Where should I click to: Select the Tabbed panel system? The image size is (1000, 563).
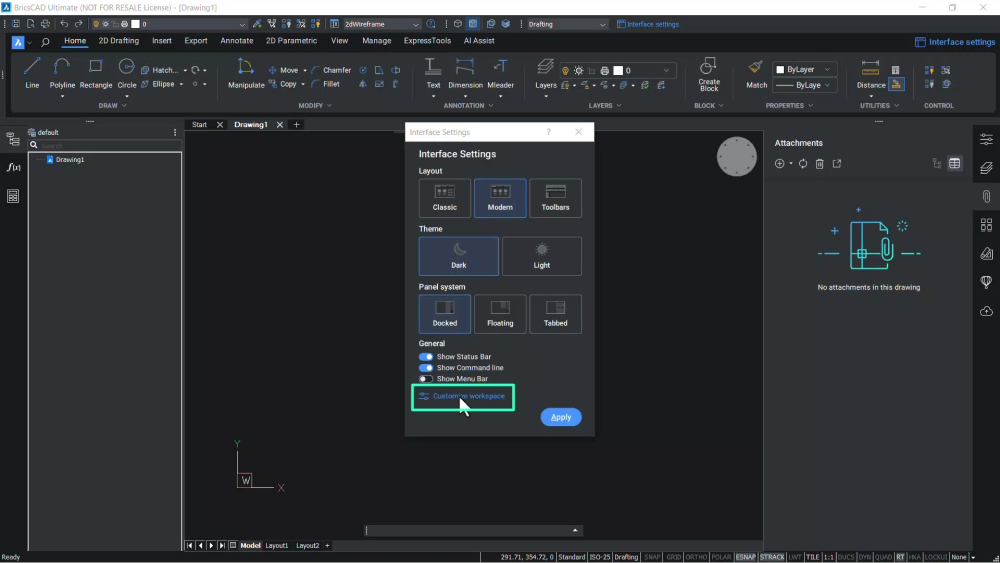[555, 314]
